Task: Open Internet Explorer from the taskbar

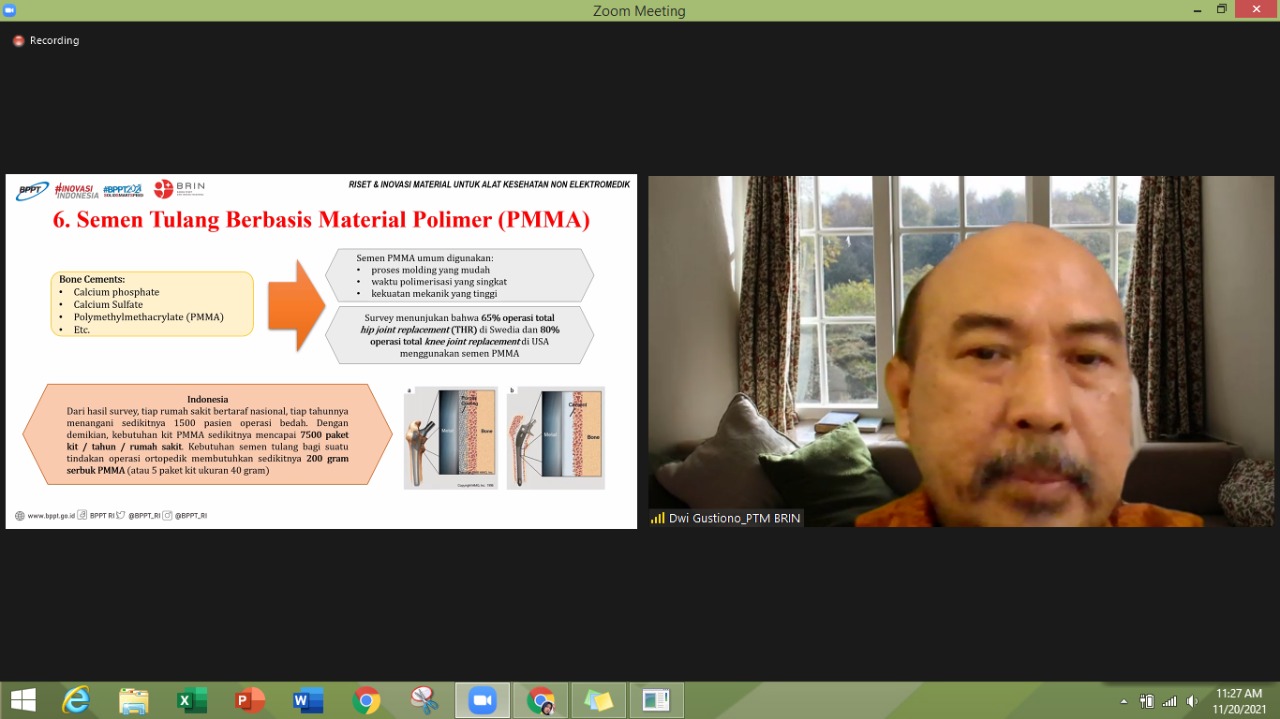Action: pos(76,700)
